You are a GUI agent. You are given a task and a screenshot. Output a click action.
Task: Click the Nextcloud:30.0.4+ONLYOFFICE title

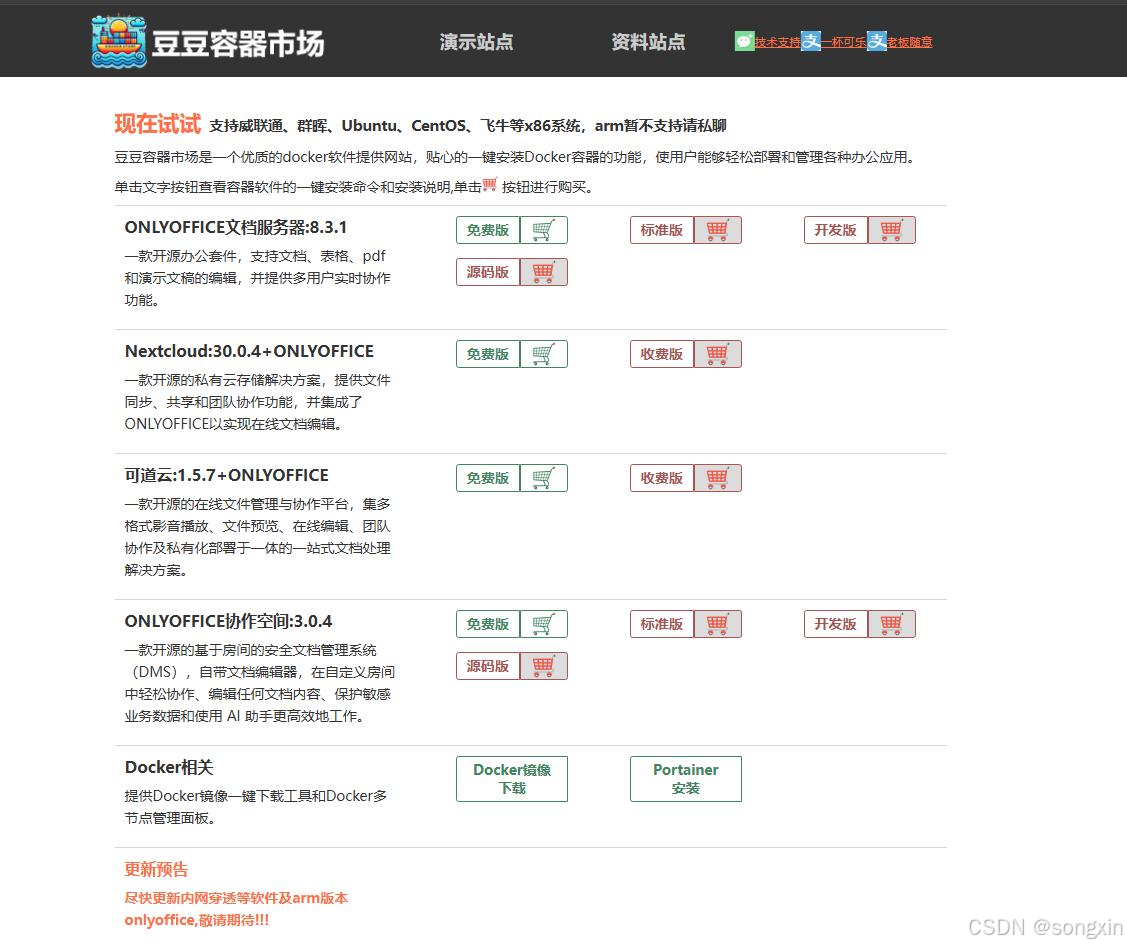(249, 351)
